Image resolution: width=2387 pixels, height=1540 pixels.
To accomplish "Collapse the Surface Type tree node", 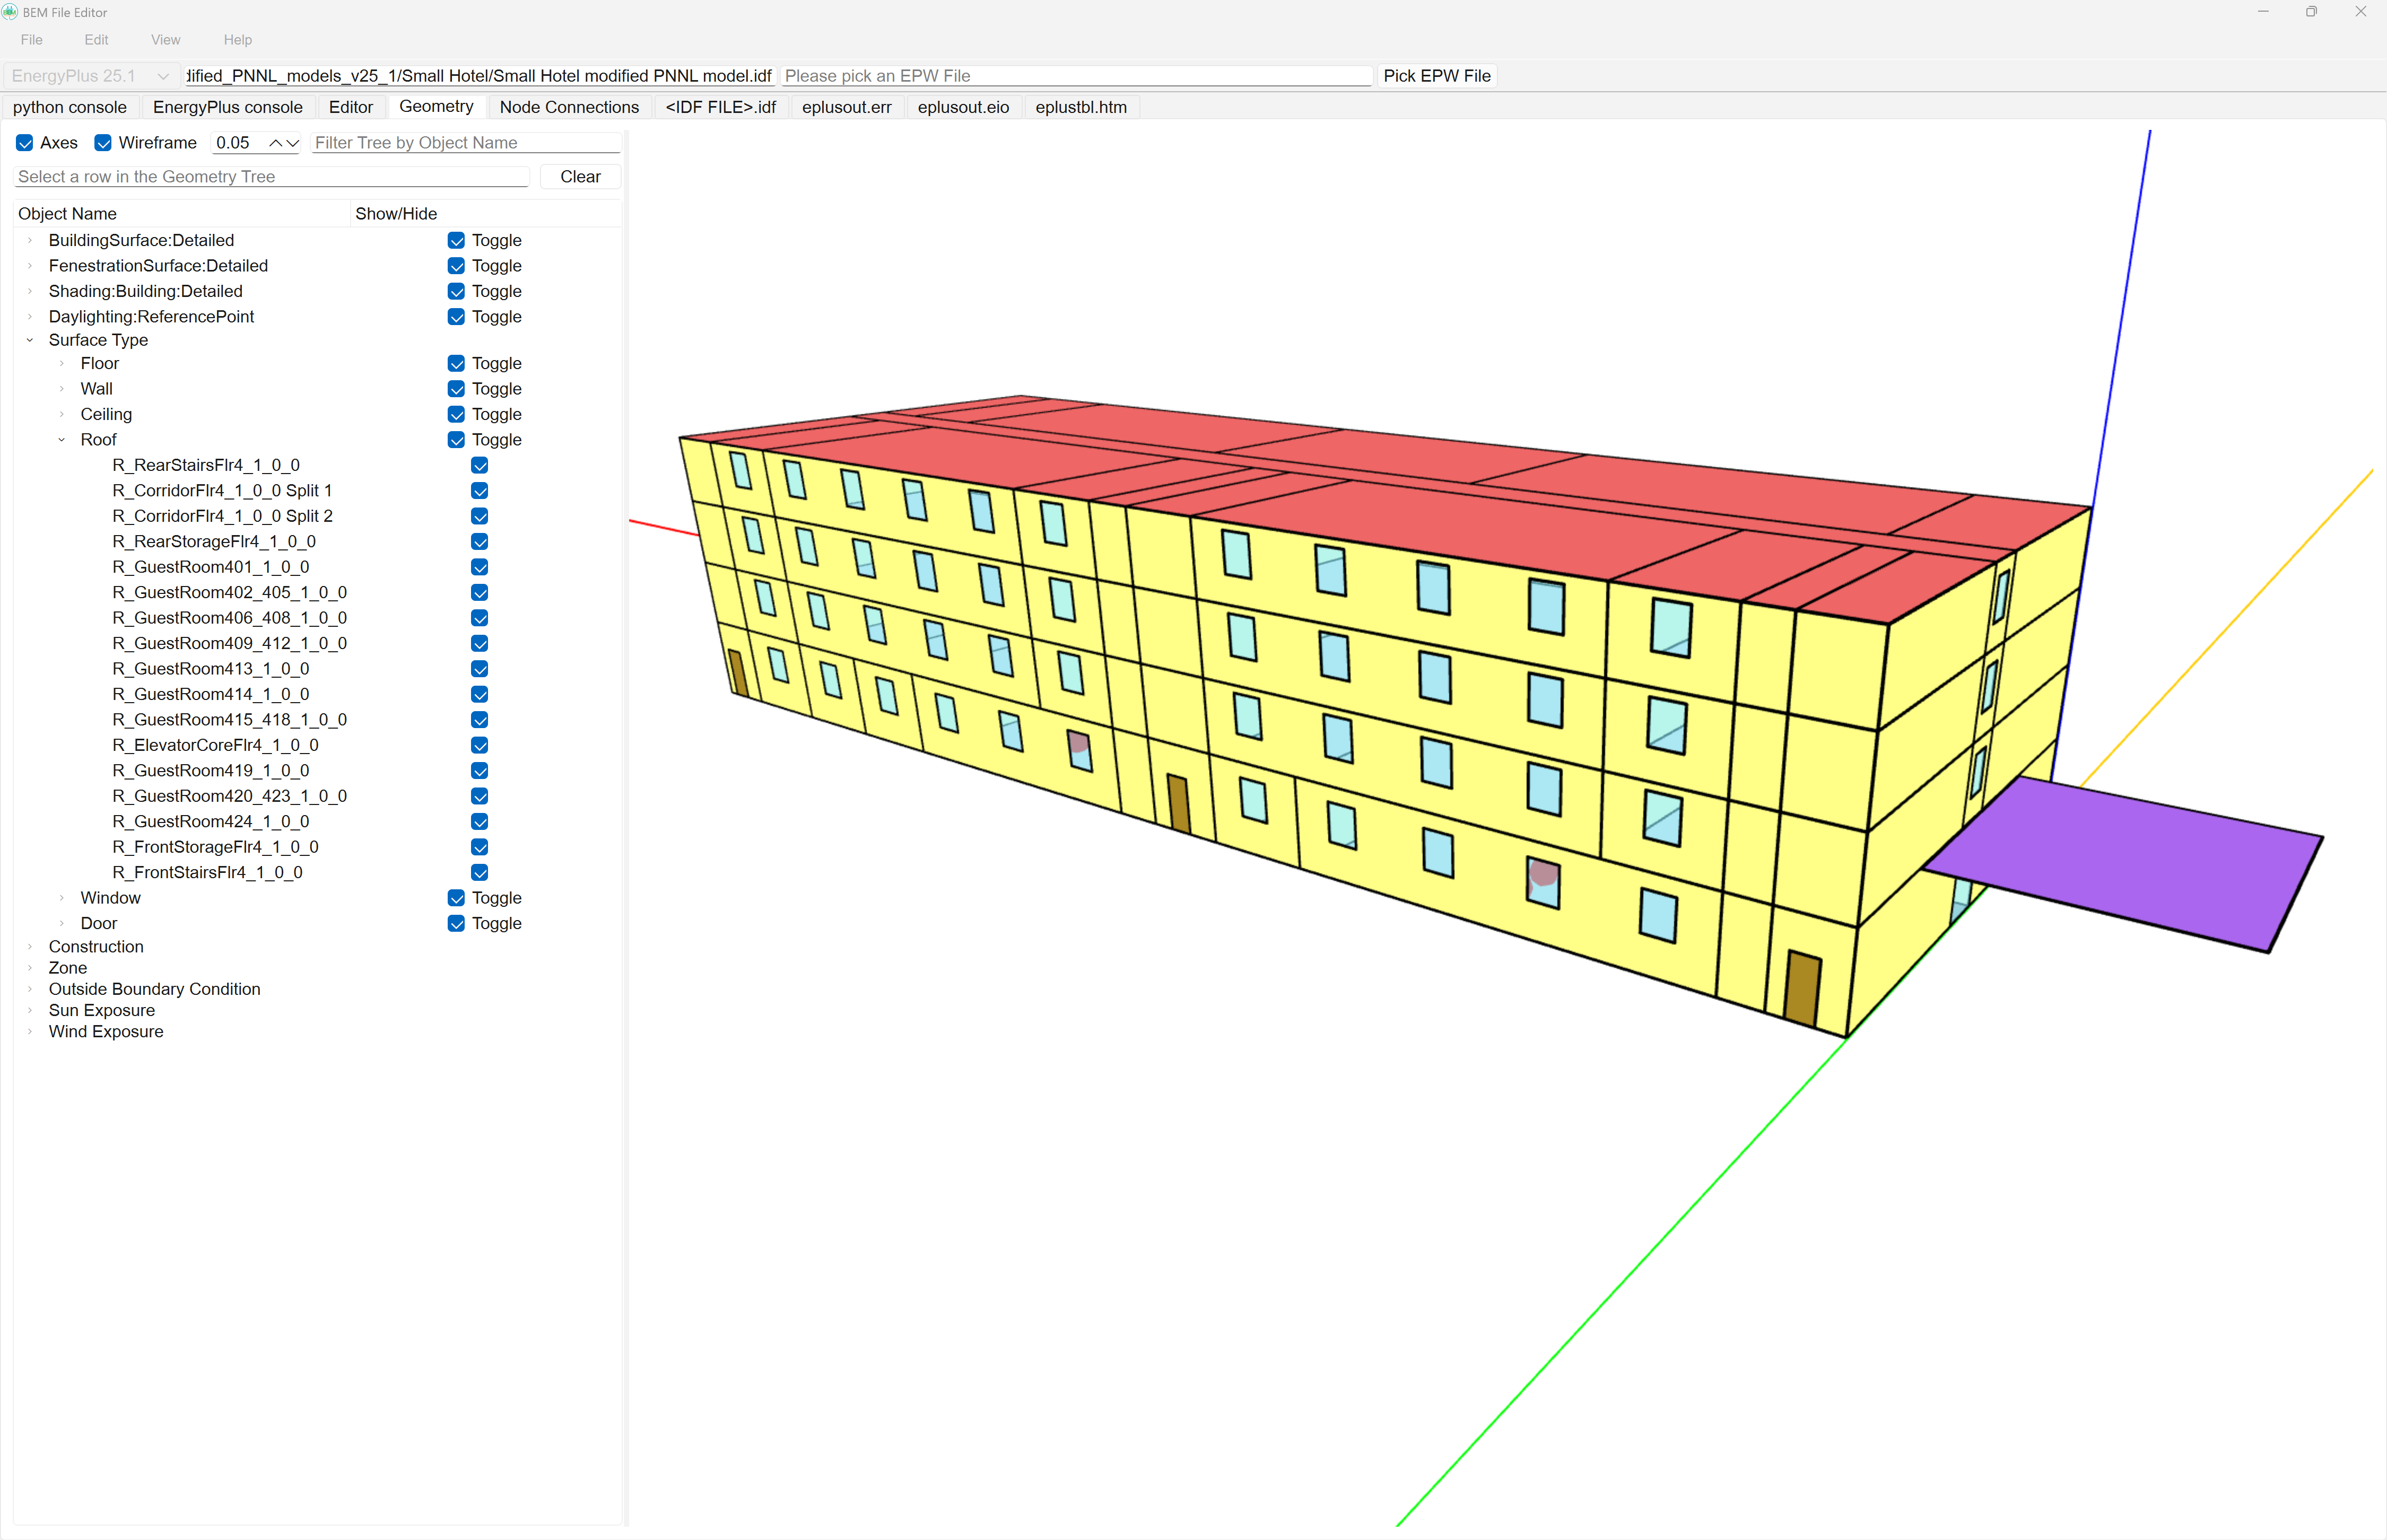I will 30,340.
